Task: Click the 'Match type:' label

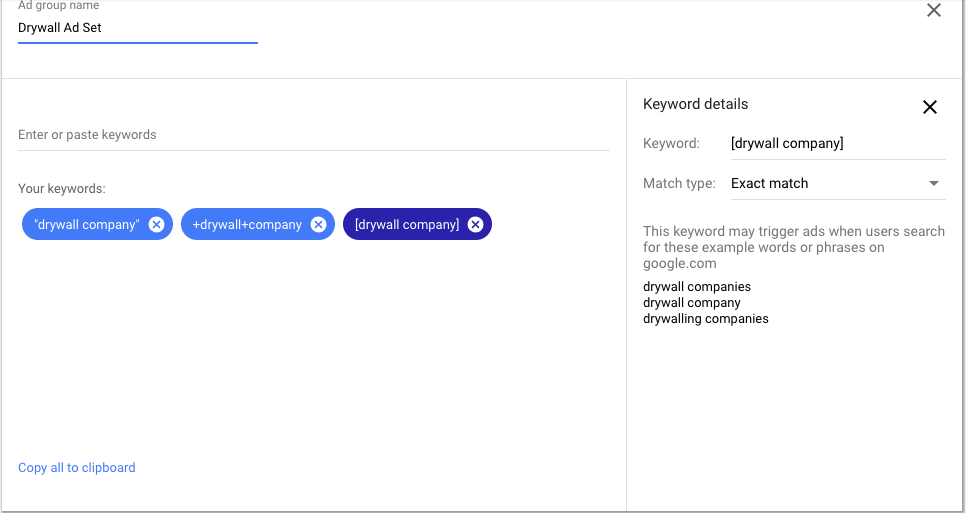Action: (680, 184)
